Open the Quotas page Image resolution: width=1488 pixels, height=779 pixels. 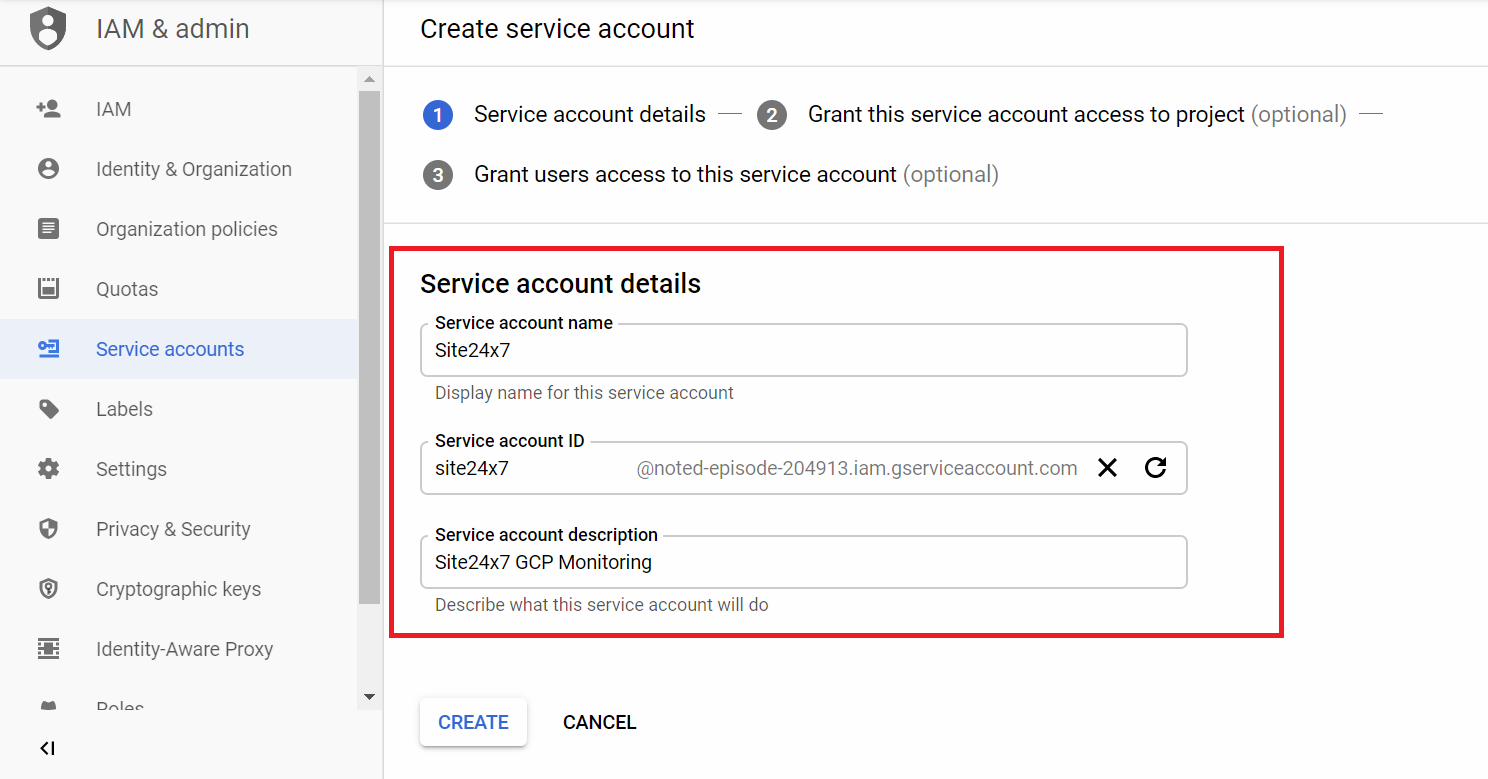tap(179, 289)
